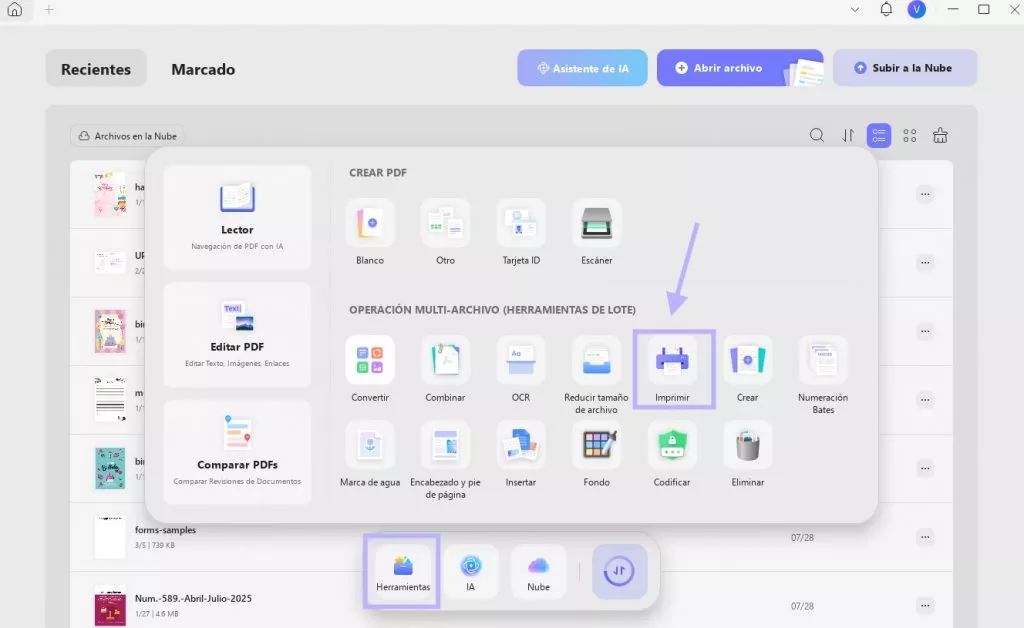Image resolution: width=1024 pixels, height=628 pixels.
Task: Open the Editar PDF card
Action: pyautogui.click(x=237, y=334)
